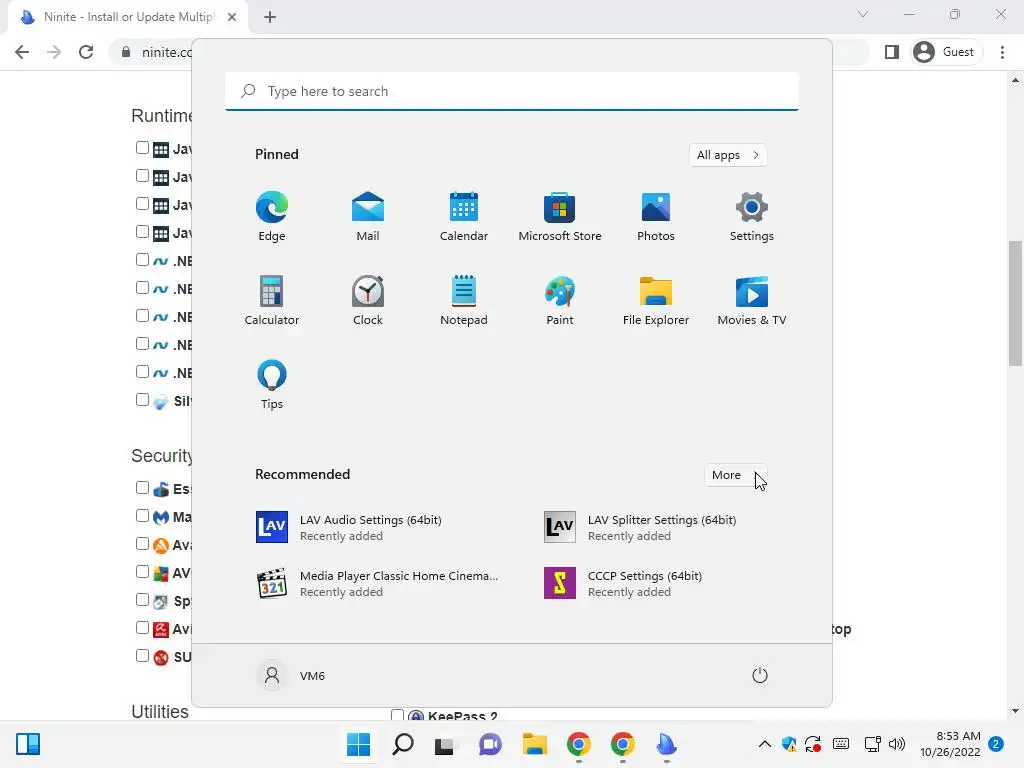The height and width of the screenshot is (768, 1024).
Task: Open the Tips app
Action: (272, 385)
